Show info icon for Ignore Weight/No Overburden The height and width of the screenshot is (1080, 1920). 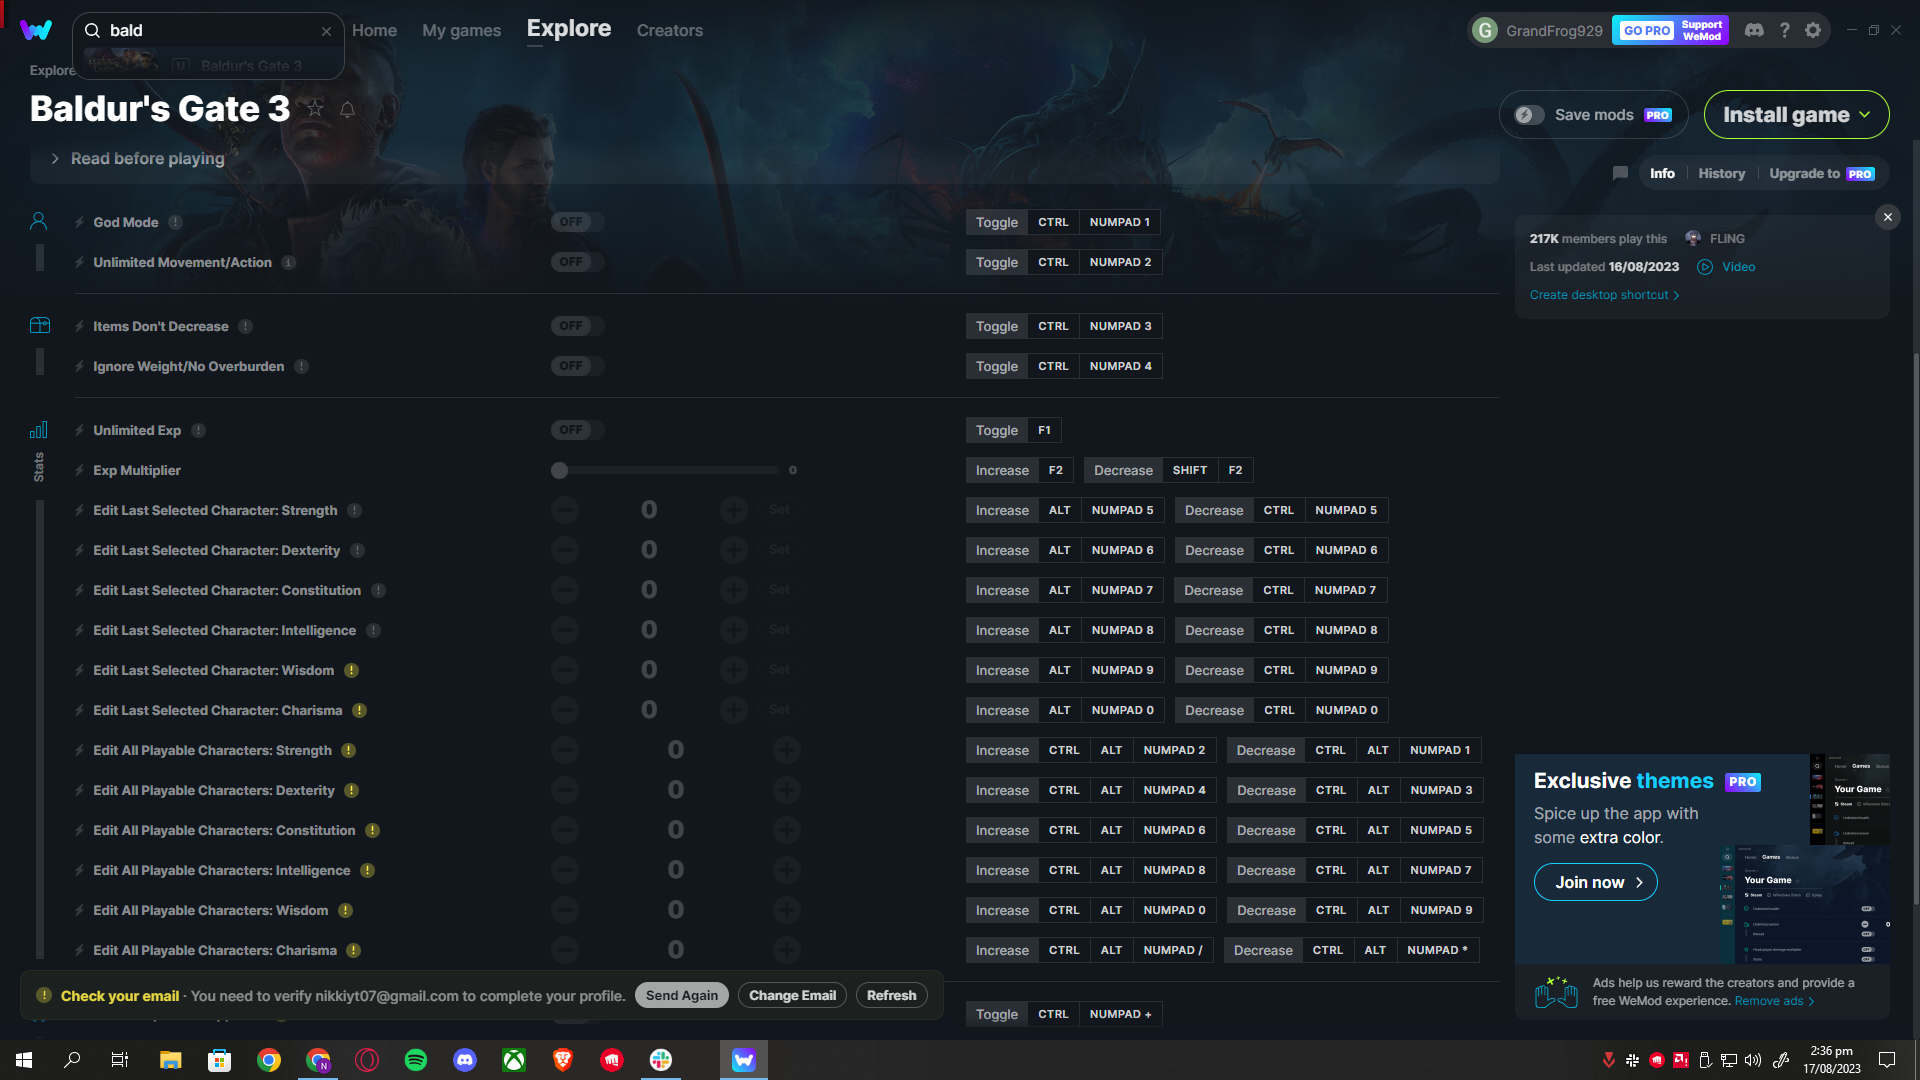[302, 366]
